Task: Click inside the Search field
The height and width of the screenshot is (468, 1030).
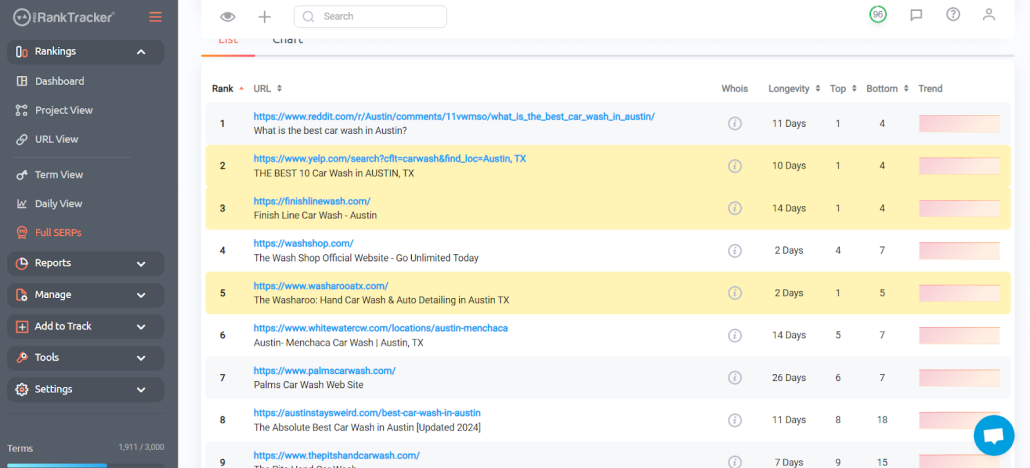Action: point(370,16)
